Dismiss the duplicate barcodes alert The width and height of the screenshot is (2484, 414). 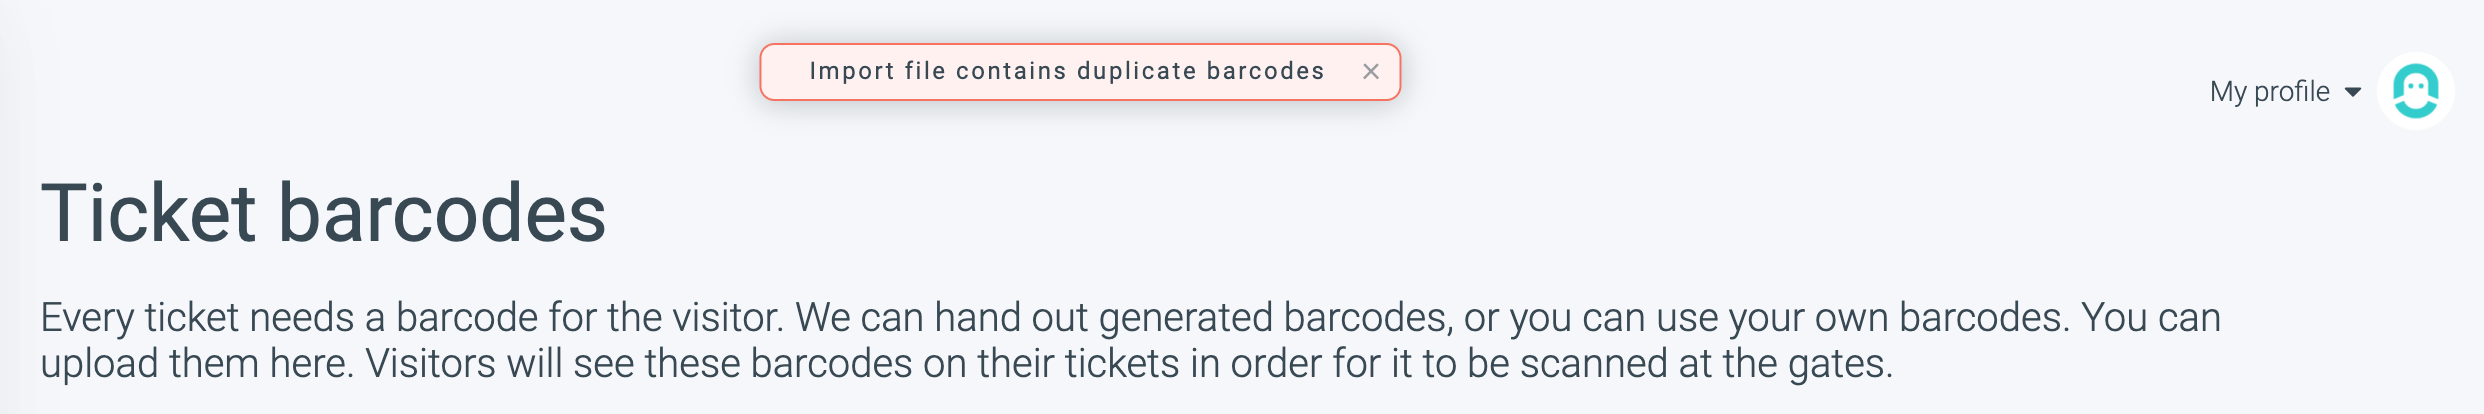coord(1371,72)
